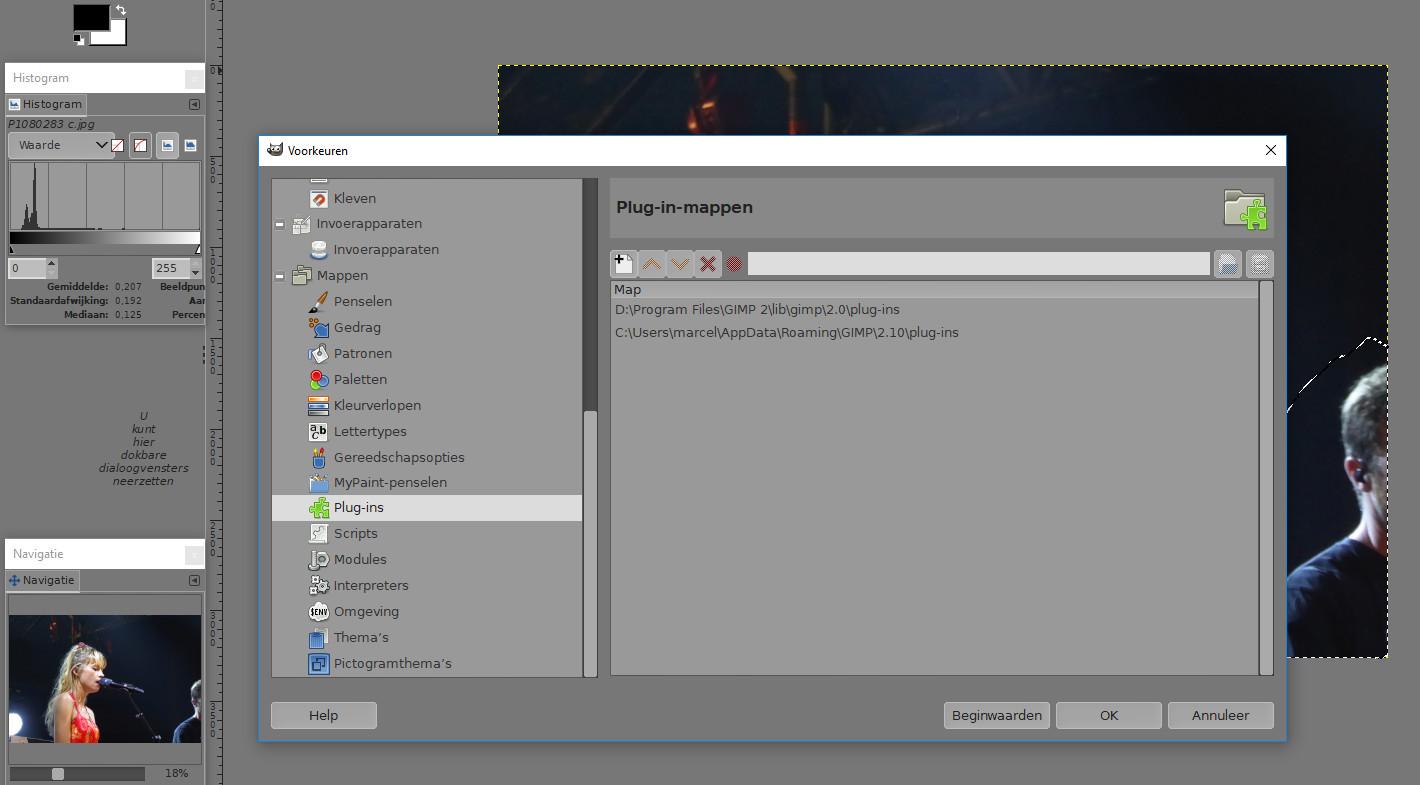Click the navigation preview thumbnail
1420x785 pixels.
click(105, 679)
